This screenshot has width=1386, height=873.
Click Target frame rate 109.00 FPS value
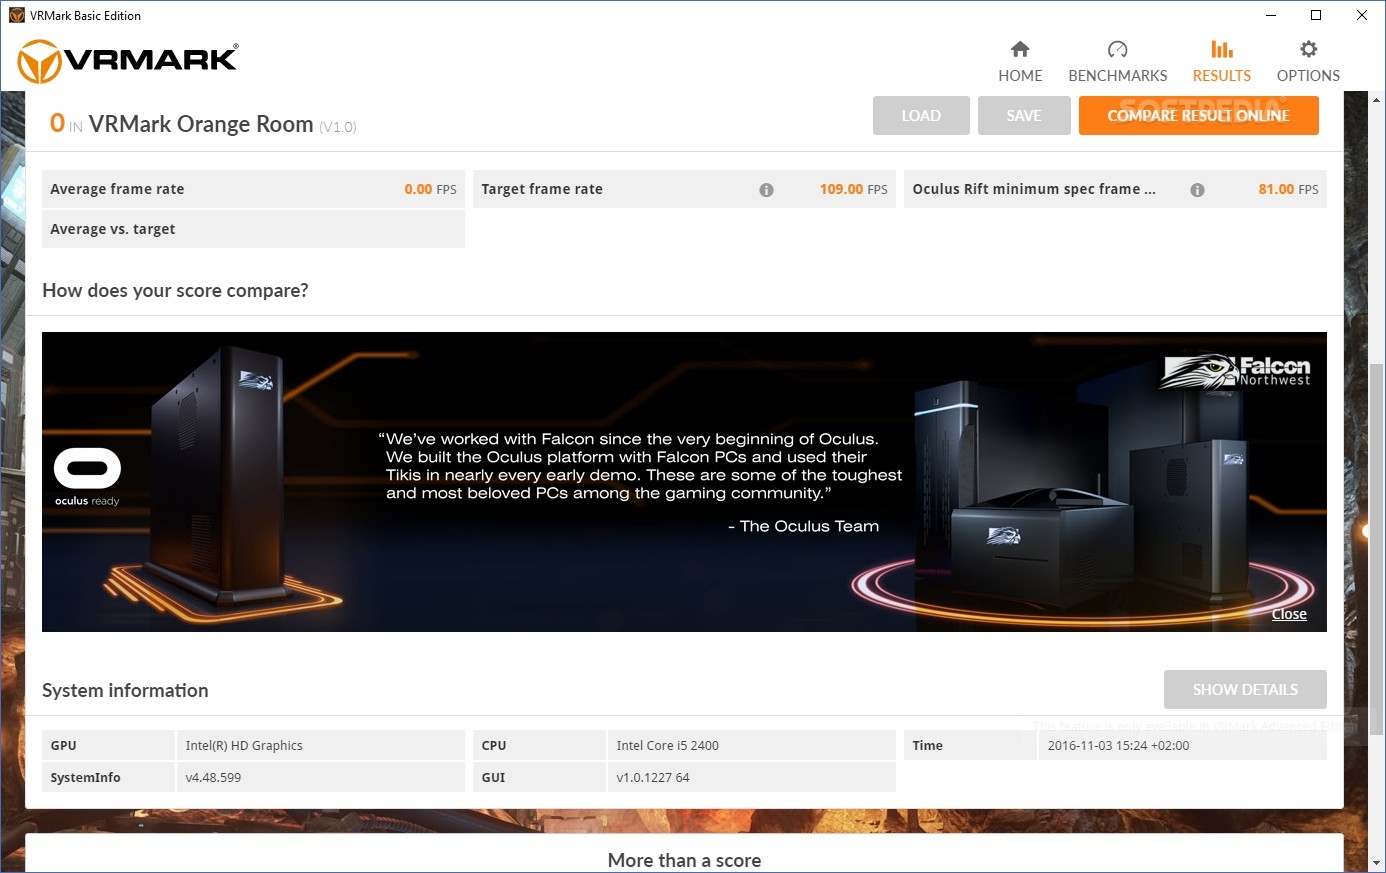tap(853, 189)
